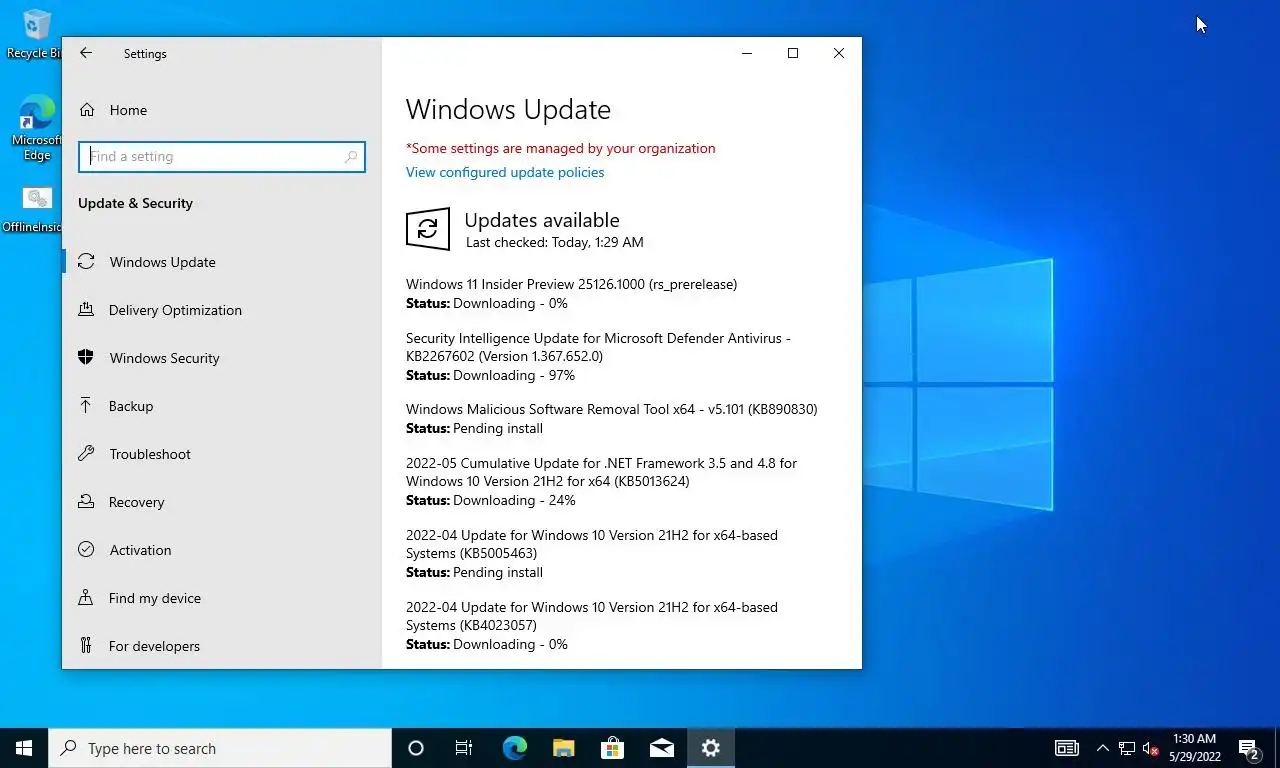Click the muted volume tray icon
This screenshot has width=1280, height=768.
[x=1150, y=748]
